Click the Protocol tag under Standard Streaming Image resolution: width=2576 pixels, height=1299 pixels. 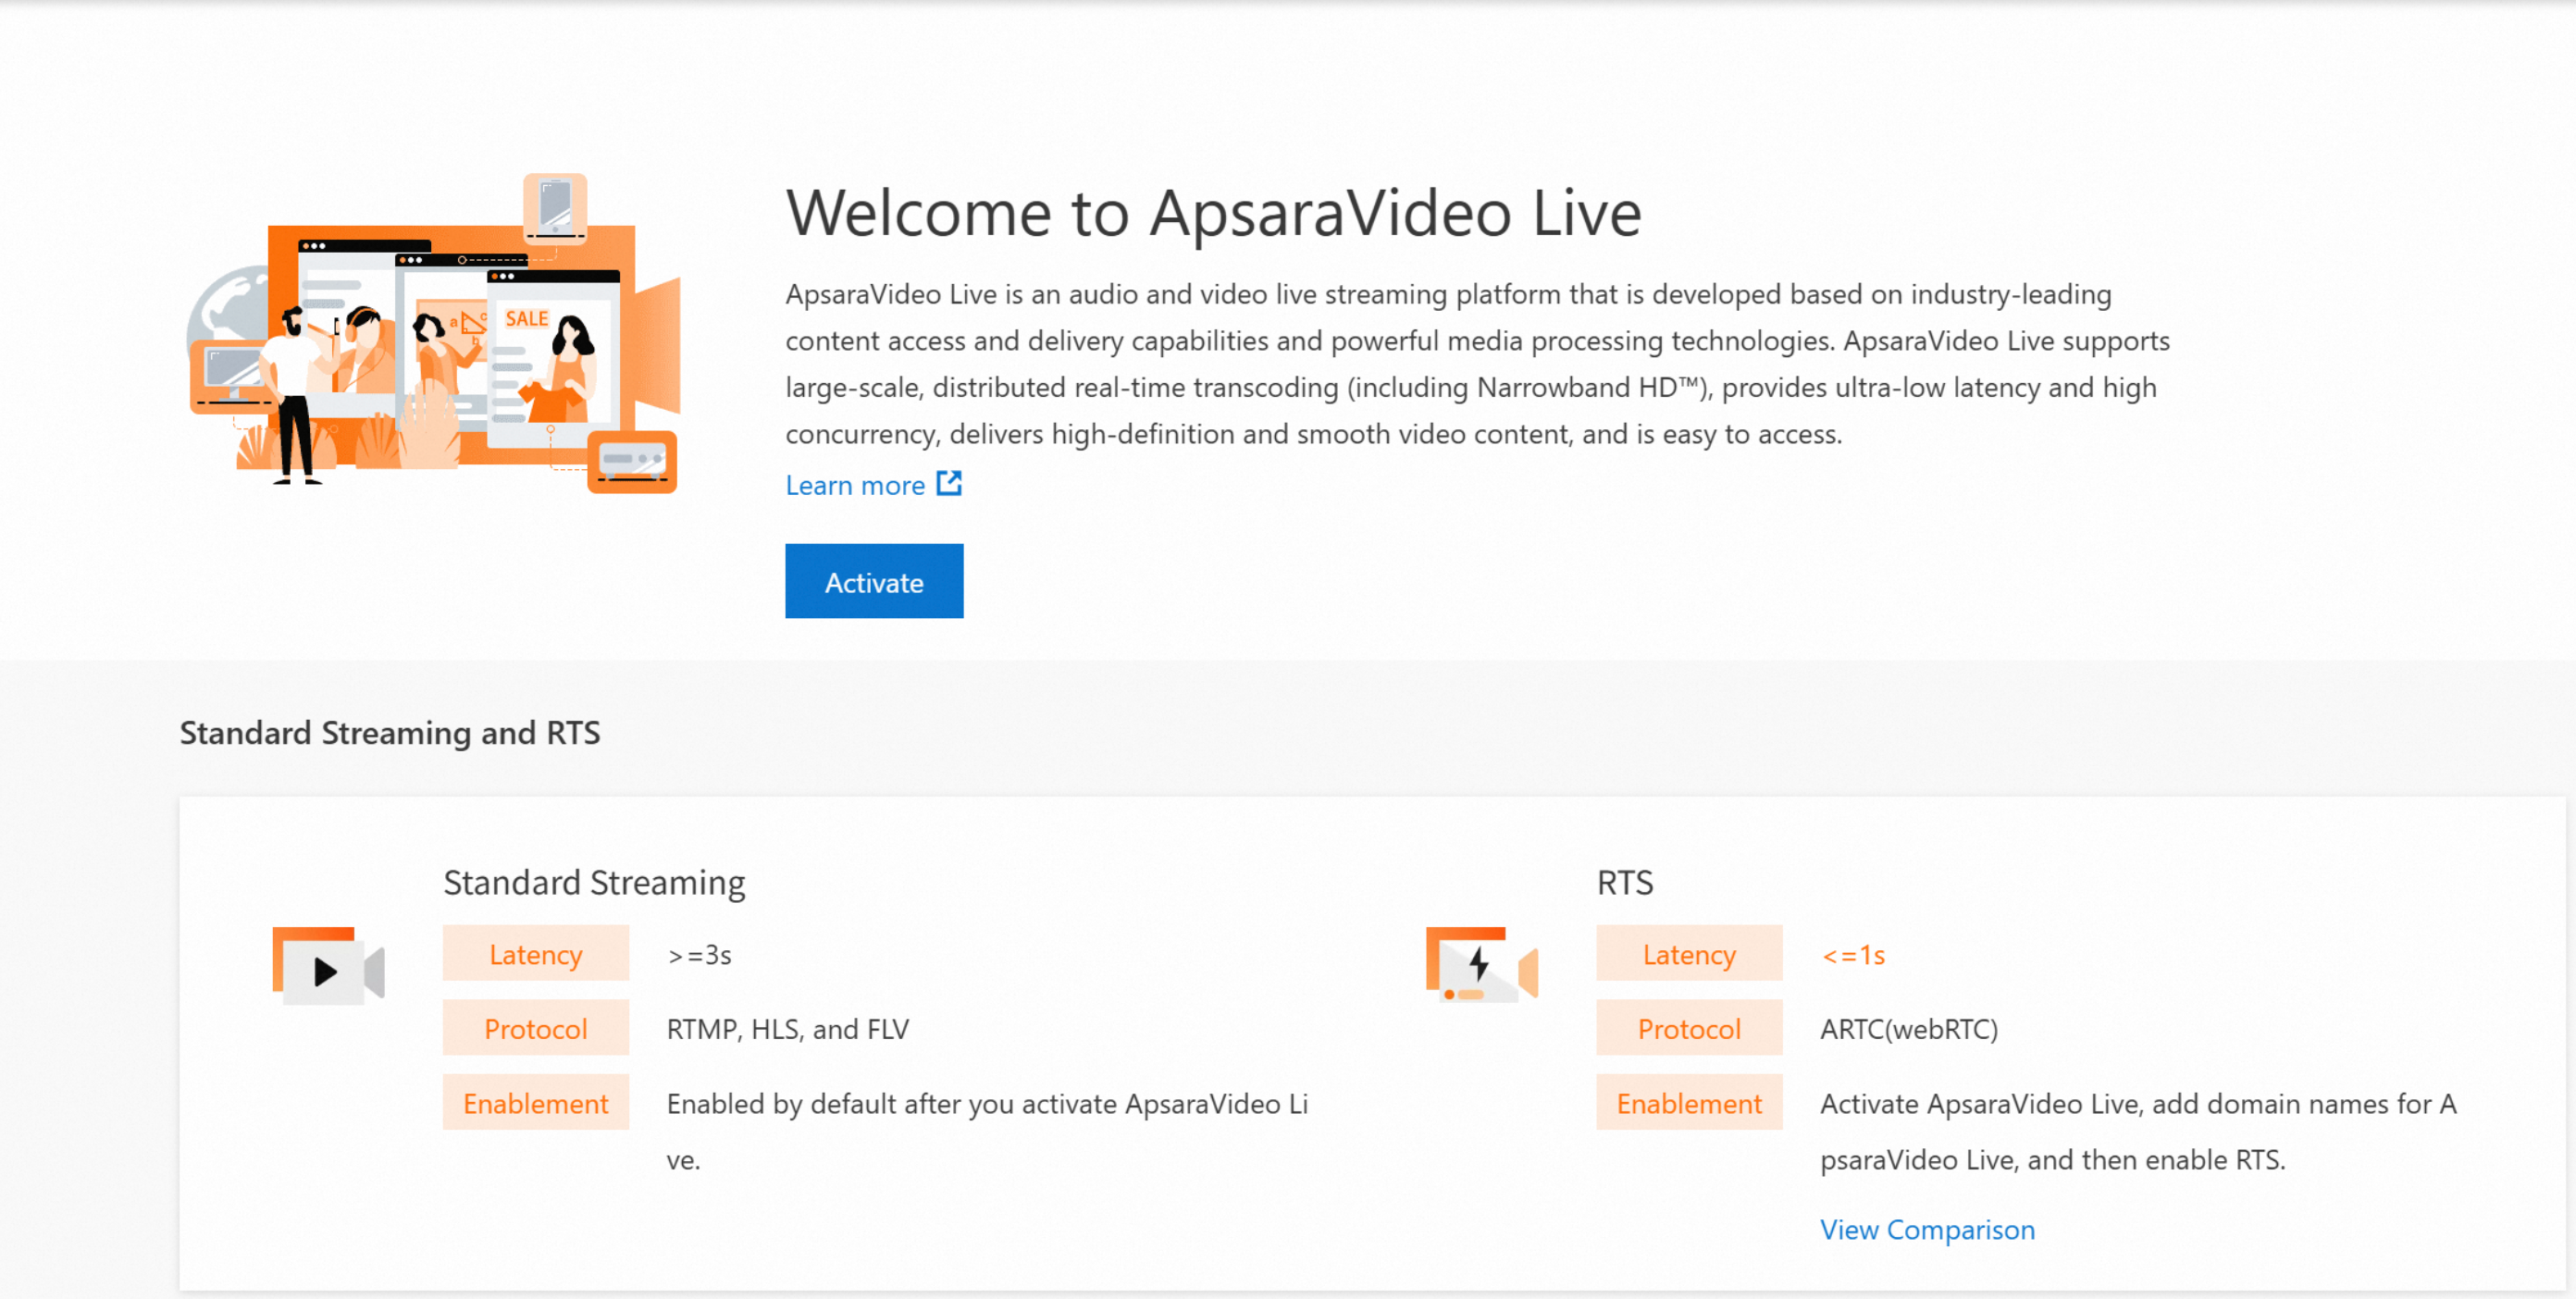[536, 1028]
